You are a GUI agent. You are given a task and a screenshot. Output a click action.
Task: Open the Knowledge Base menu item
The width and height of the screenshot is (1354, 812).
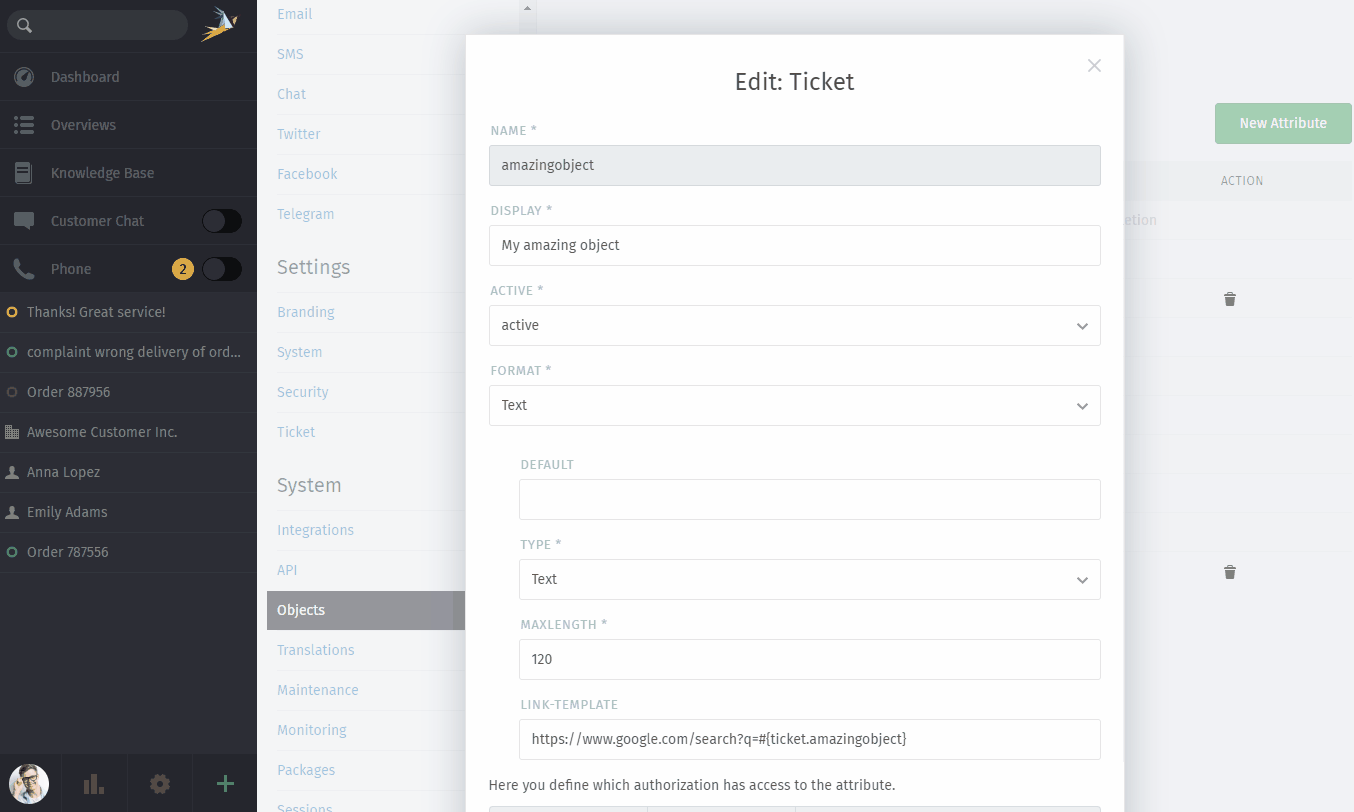coord(102,173)
